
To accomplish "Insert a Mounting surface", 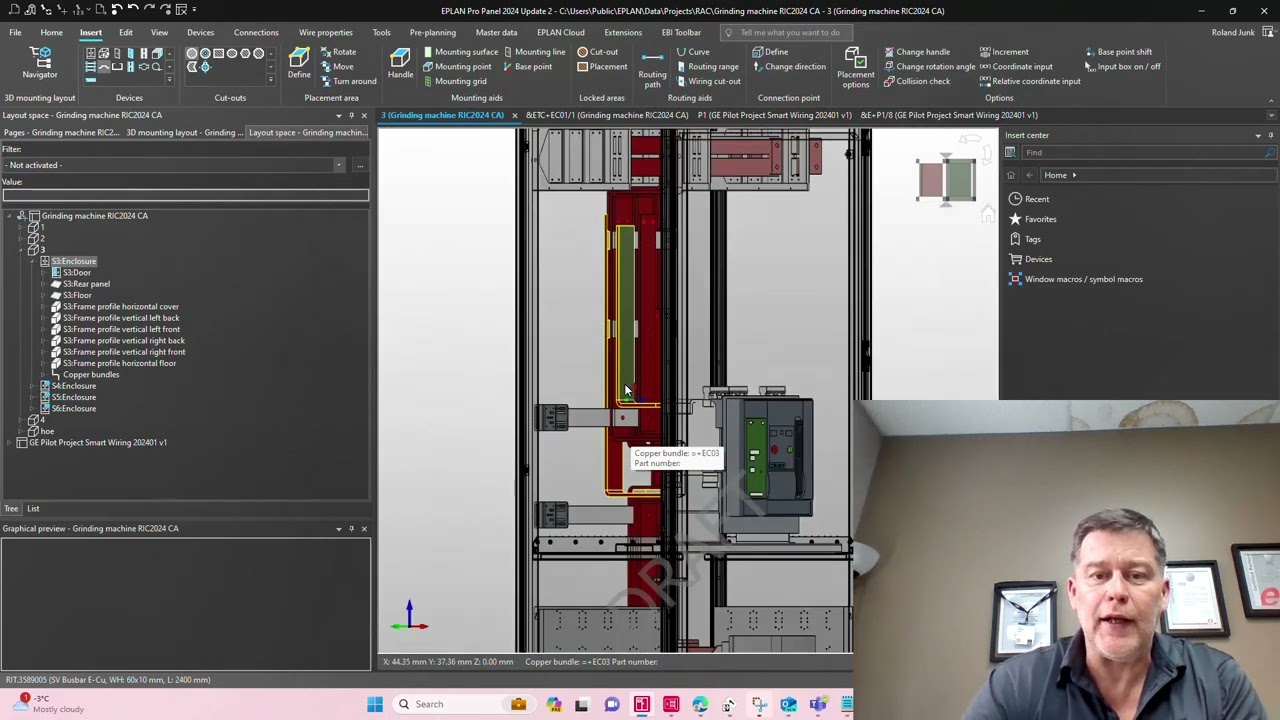I will [460, 52].
